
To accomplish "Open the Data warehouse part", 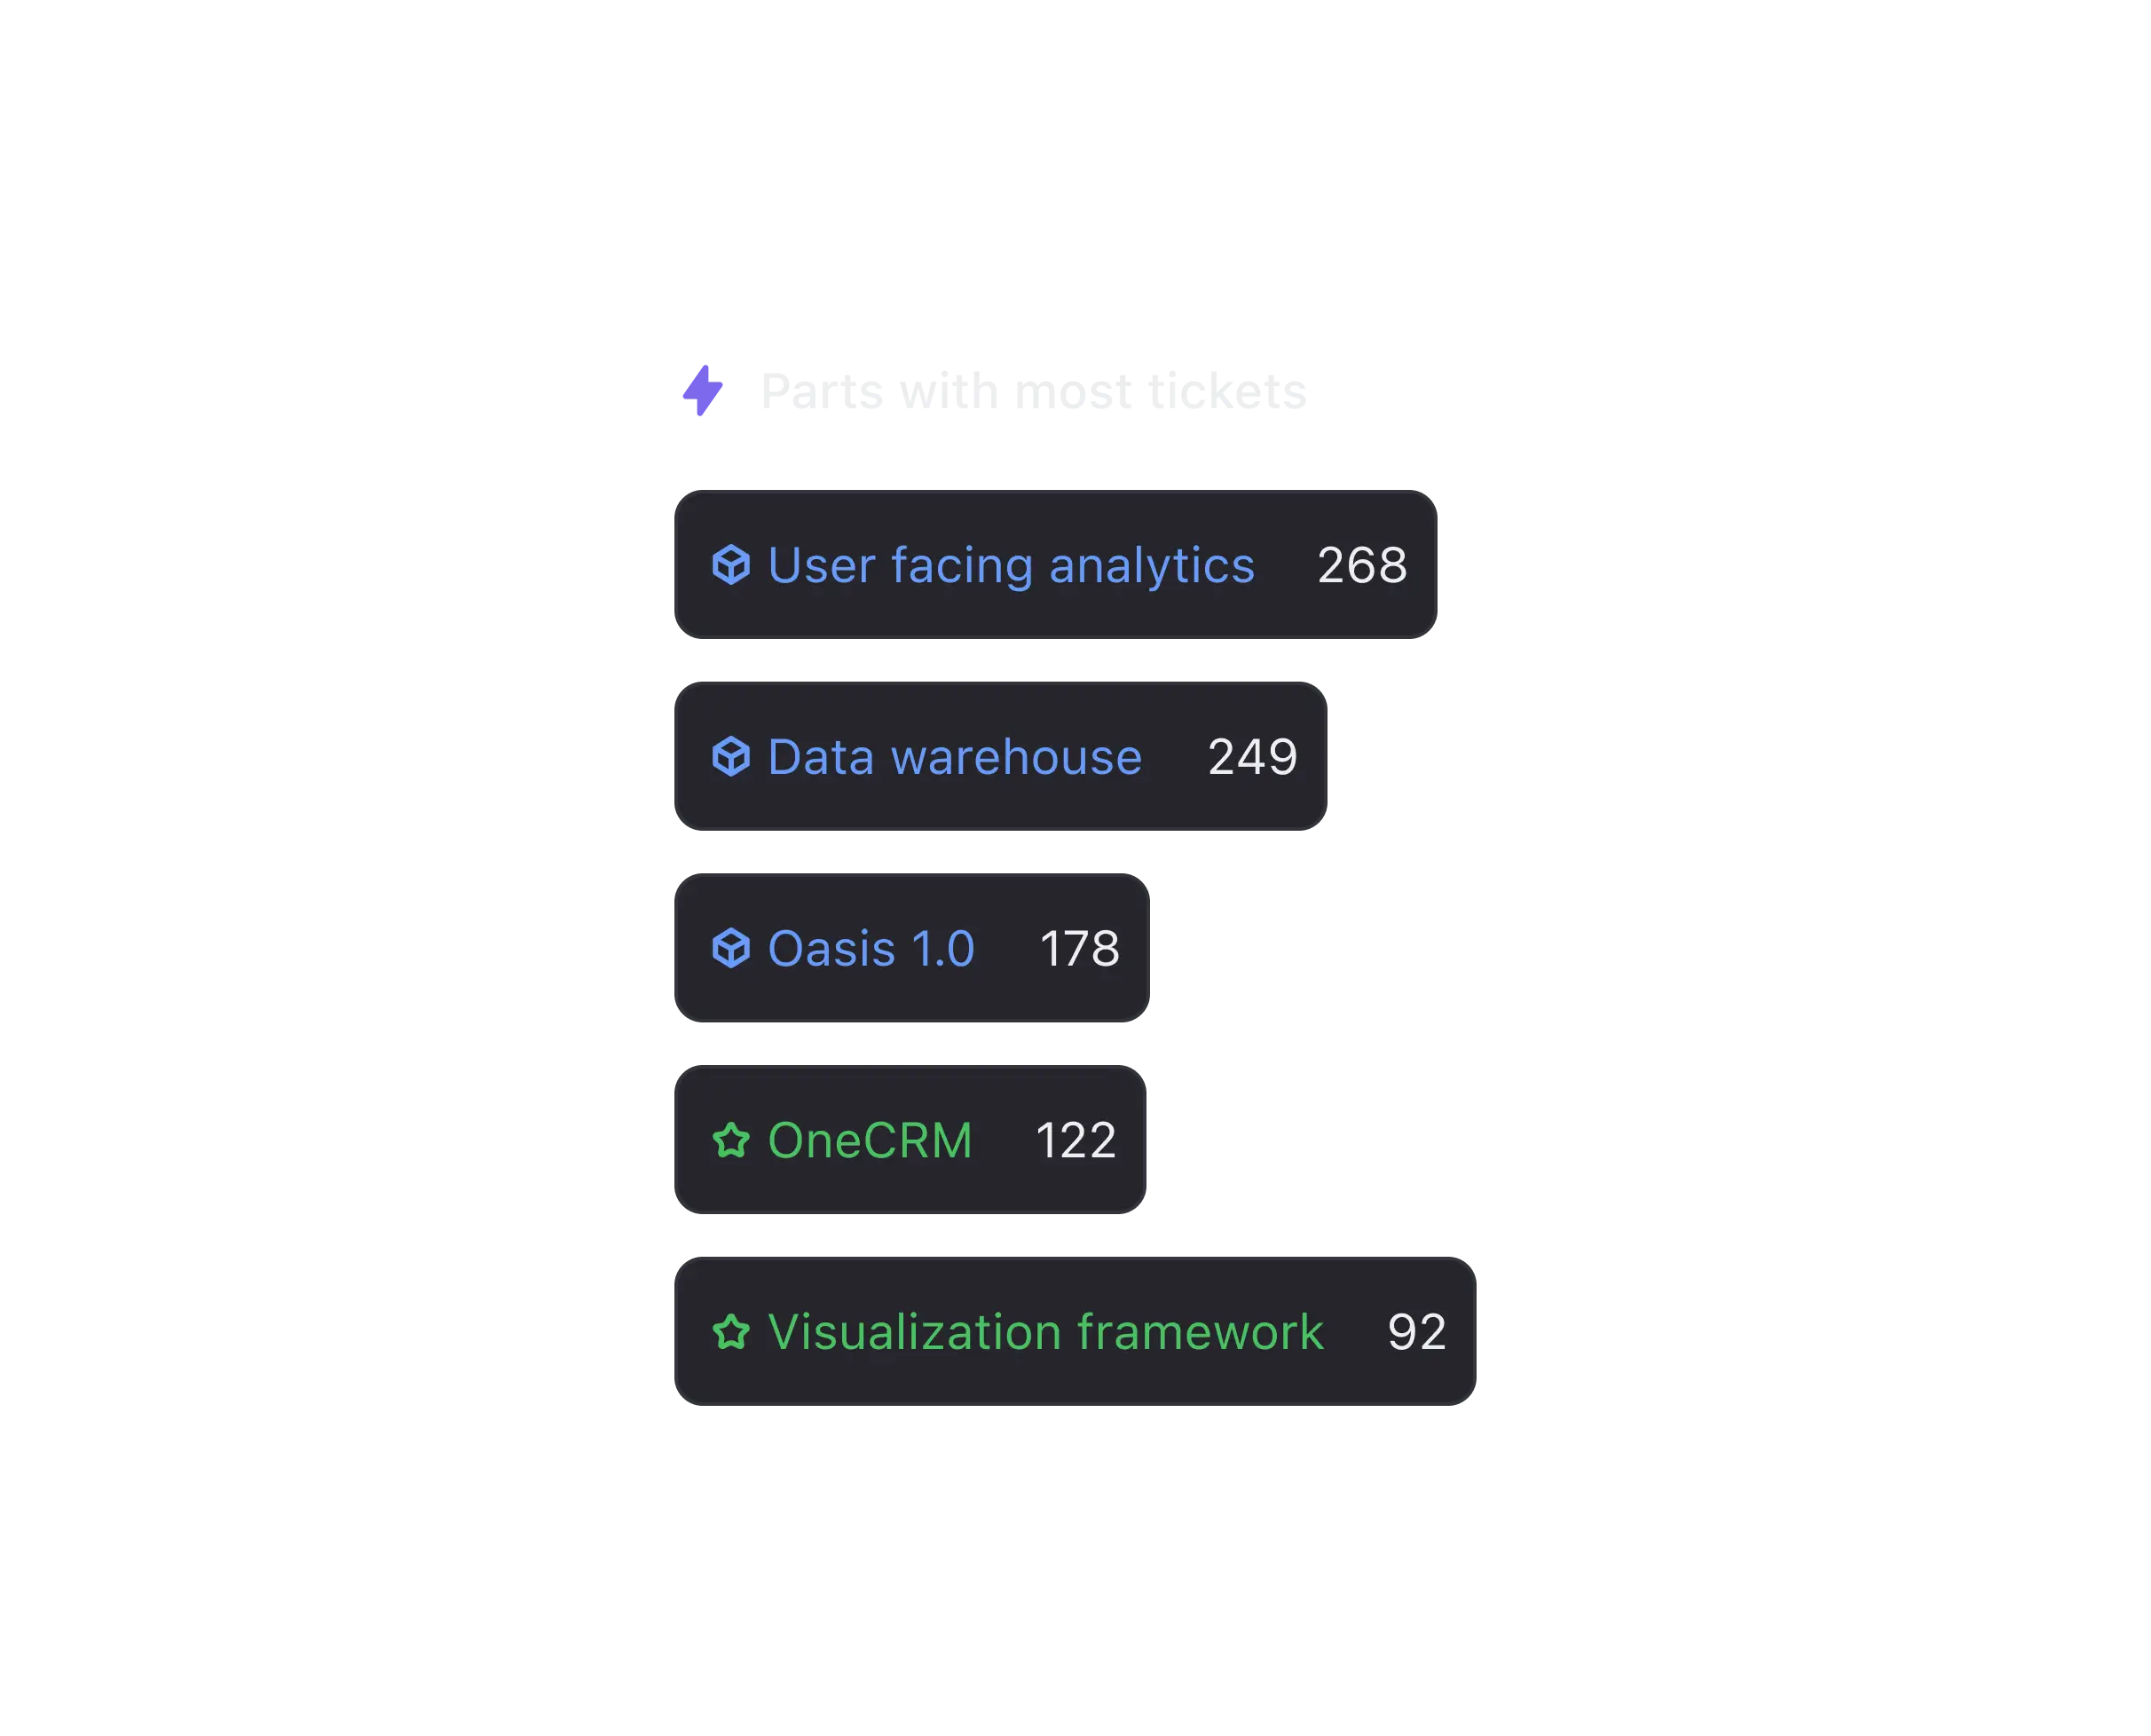I will coord(955,757).
